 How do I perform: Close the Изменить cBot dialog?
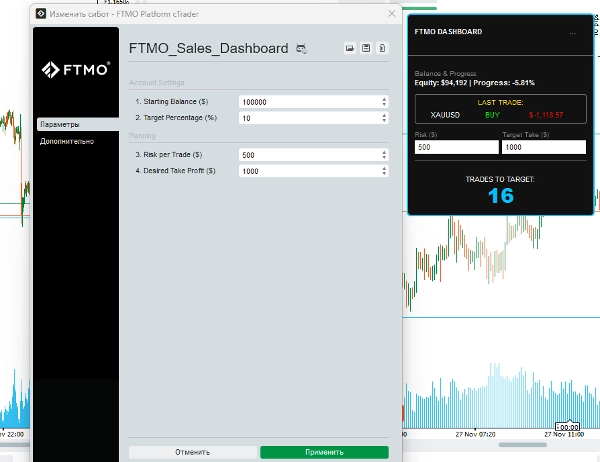tap(392, 14)
